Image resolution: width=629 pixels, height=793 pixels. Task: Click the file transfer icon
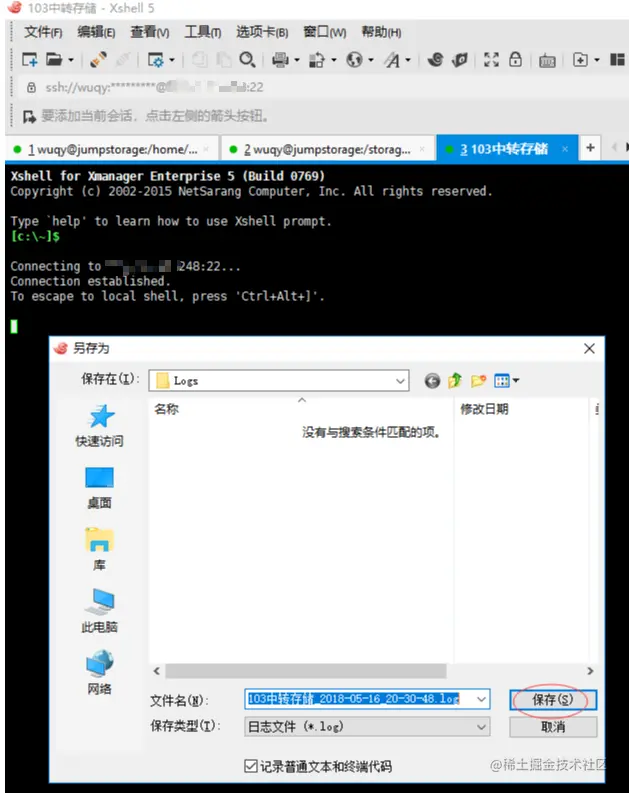click(317, 60)
